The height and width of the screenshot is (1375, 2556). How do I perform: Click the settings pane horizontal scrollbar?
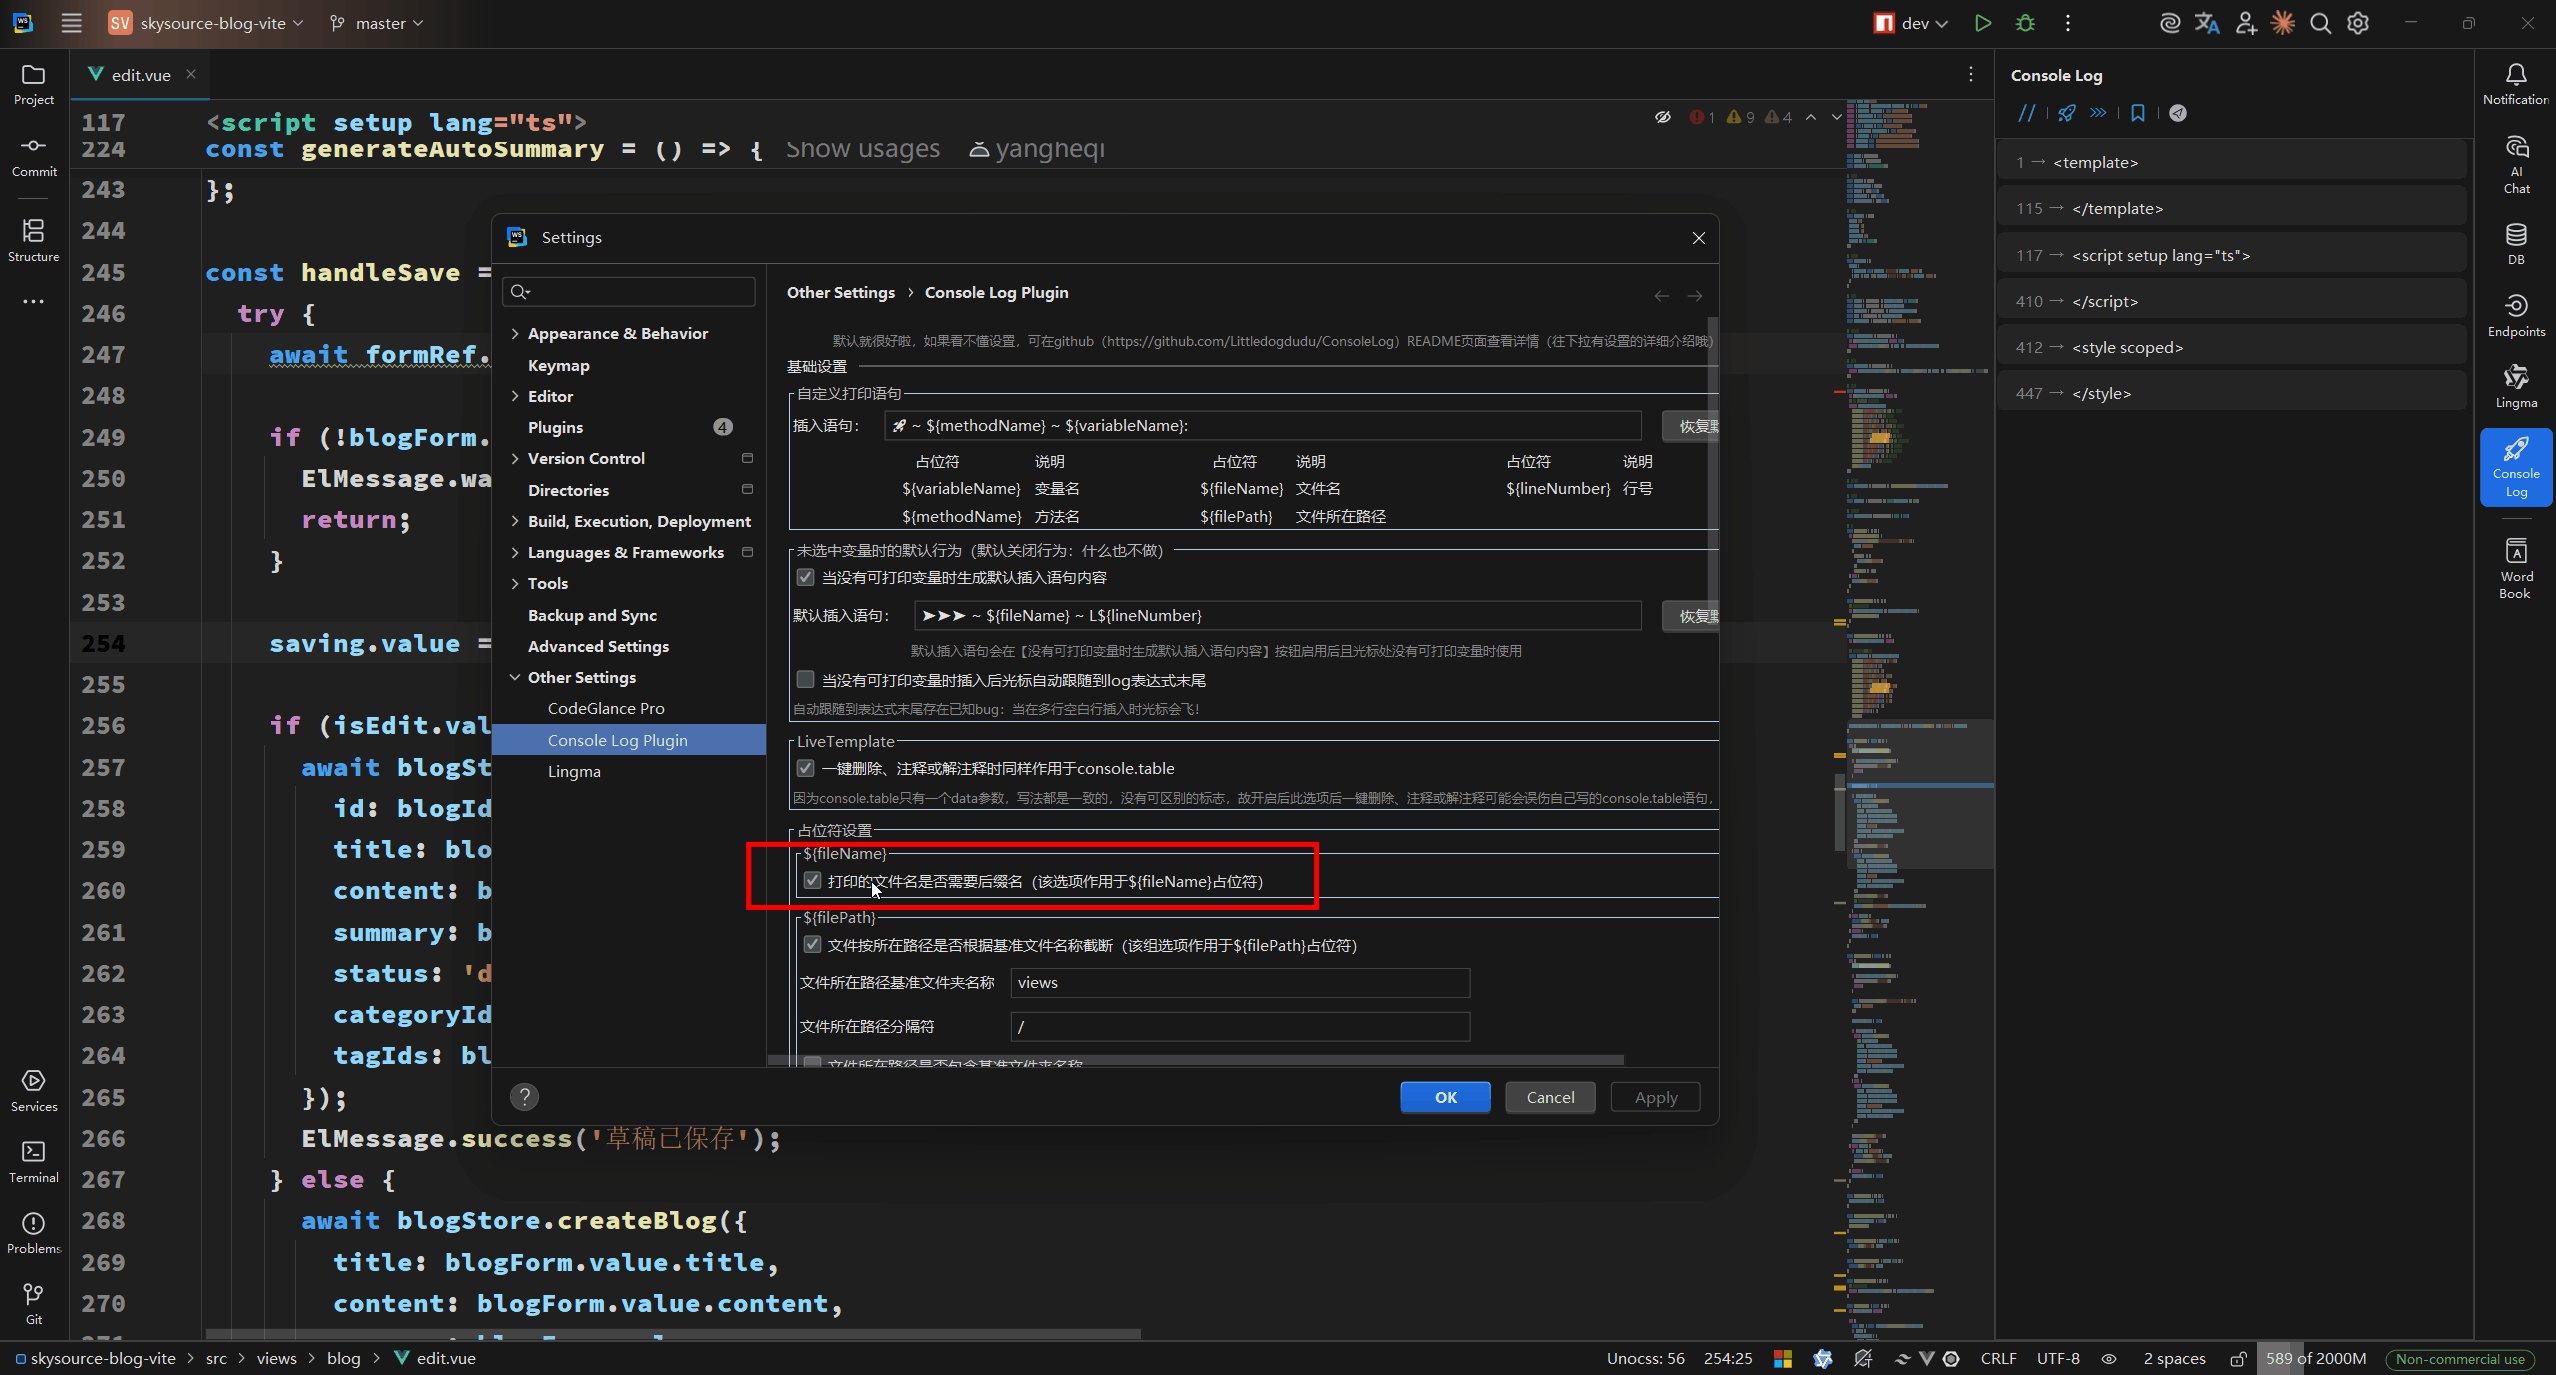[x=1195, y=1059]
